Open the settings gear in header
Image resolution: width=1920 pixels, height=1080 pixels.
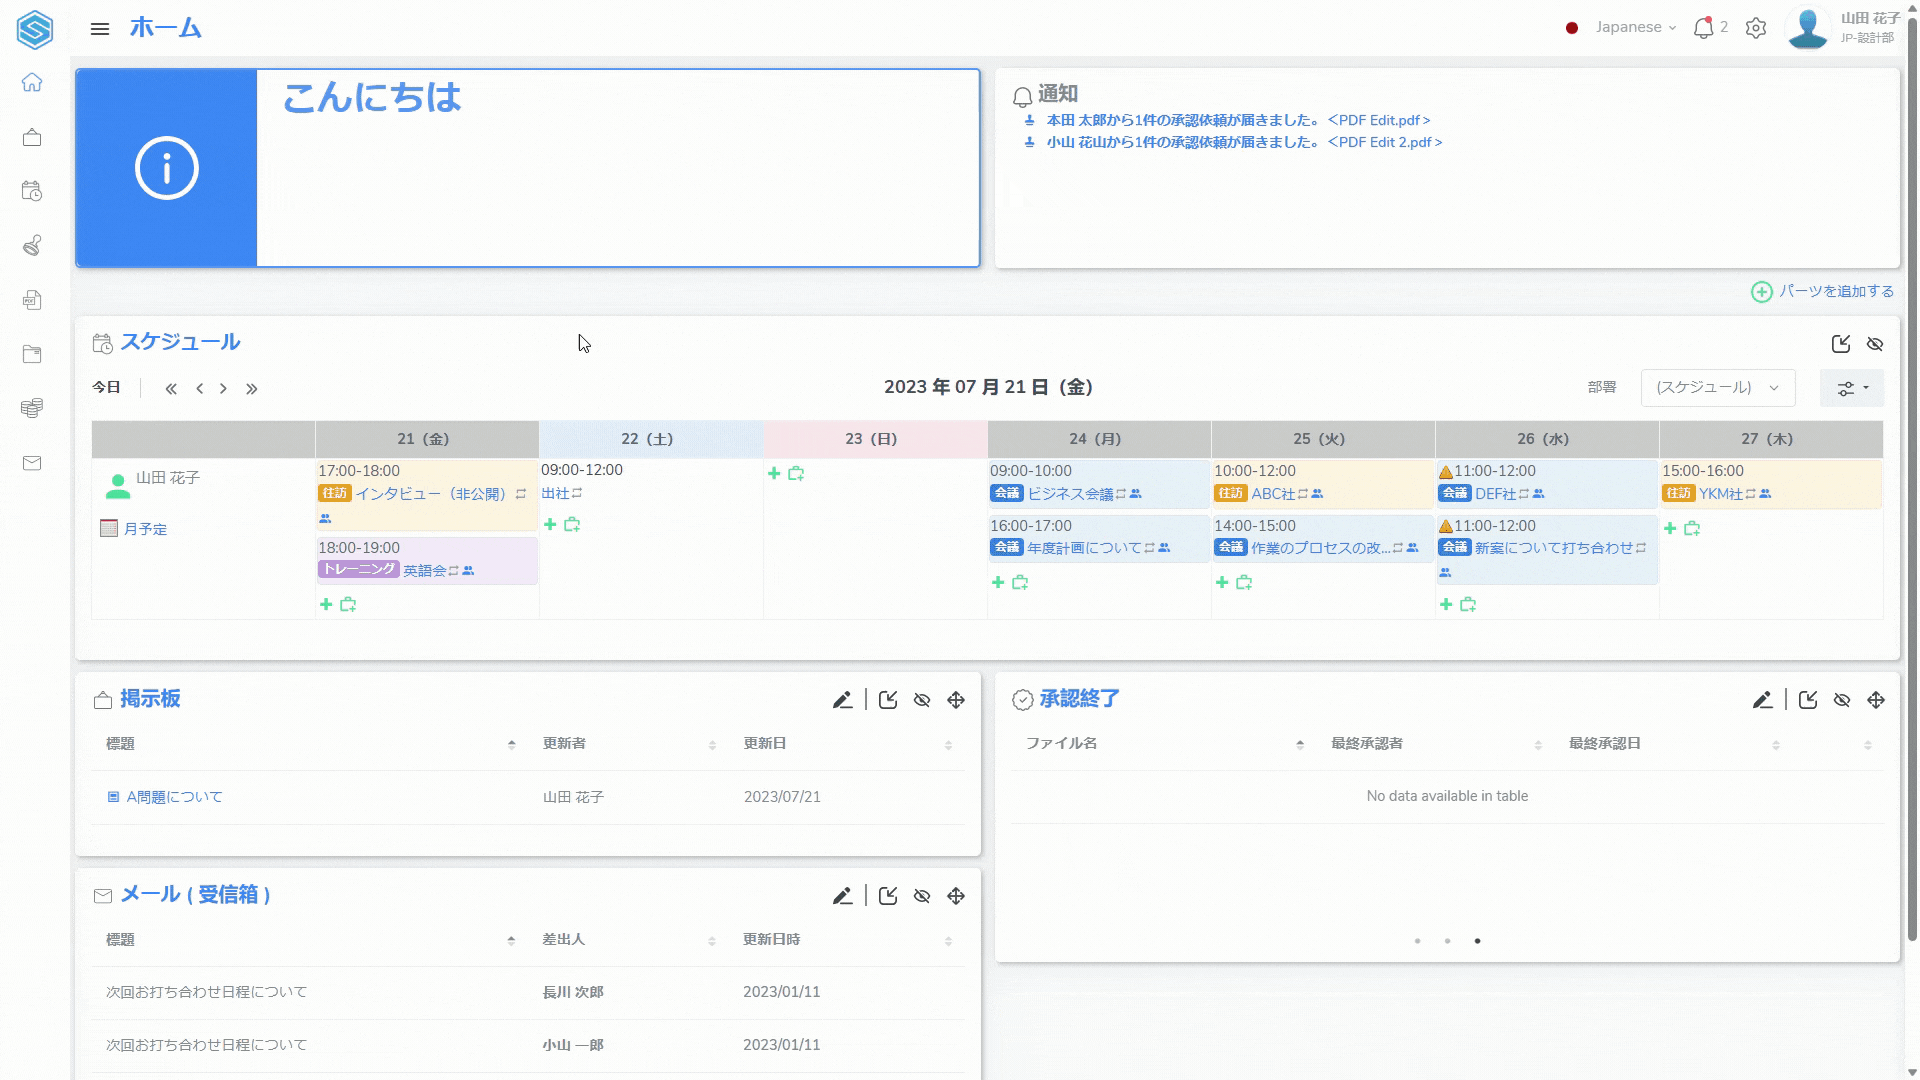tap(1756, 28)
